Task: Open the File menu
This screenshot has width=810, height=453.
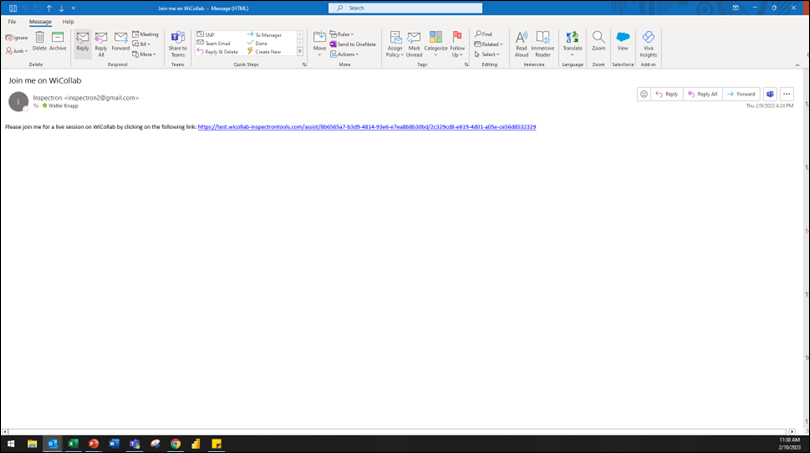Action: coord(12,21)
